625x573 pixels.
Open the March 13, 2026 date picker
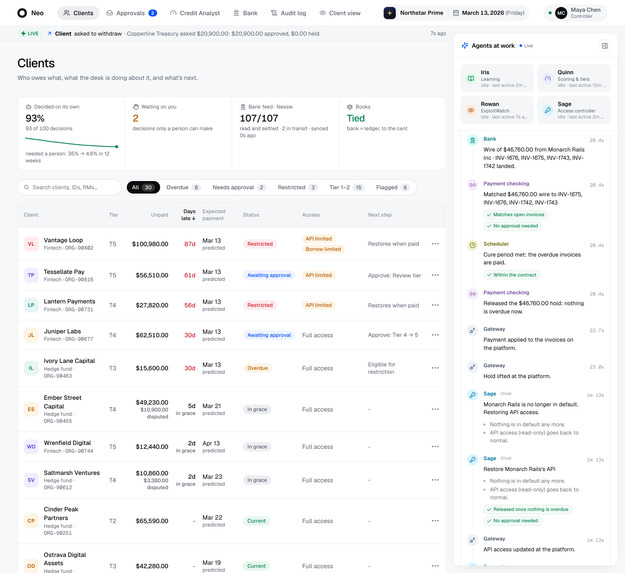[489, 13]
